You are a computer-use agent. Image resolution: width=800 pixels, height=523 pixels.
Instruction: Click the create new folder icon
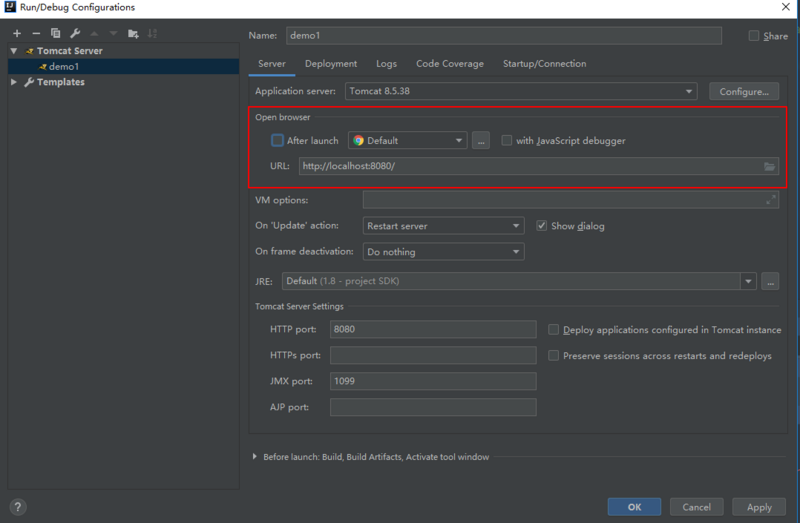(x=133, y=33)
